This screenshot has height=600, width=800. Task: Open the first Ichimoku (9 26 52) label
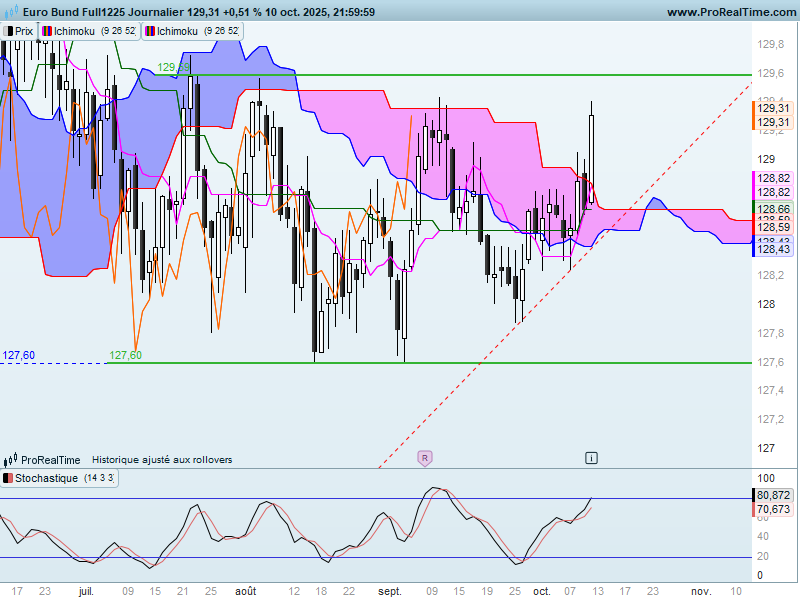[89, 31]
